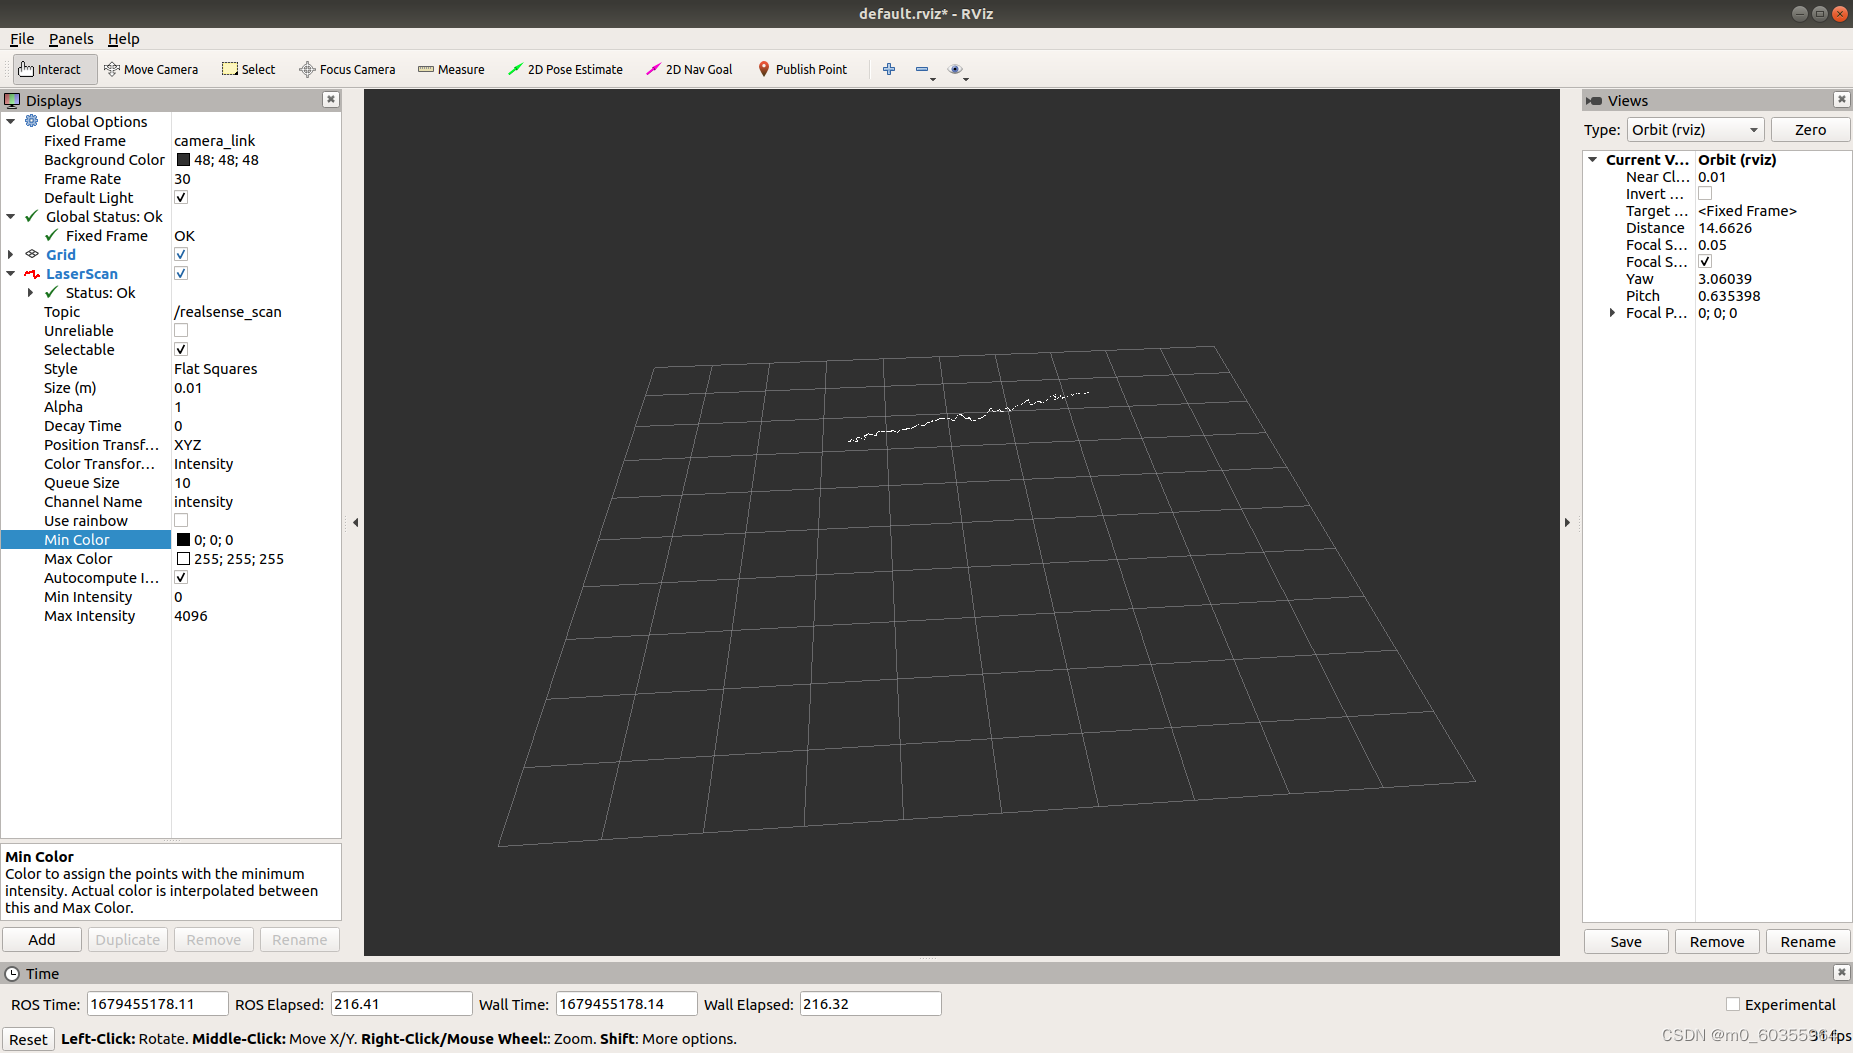The width and height of the screenshot is (1853, 1053).
Task: Toggle the LaserScan display checkbox
Action: [181, 273]
